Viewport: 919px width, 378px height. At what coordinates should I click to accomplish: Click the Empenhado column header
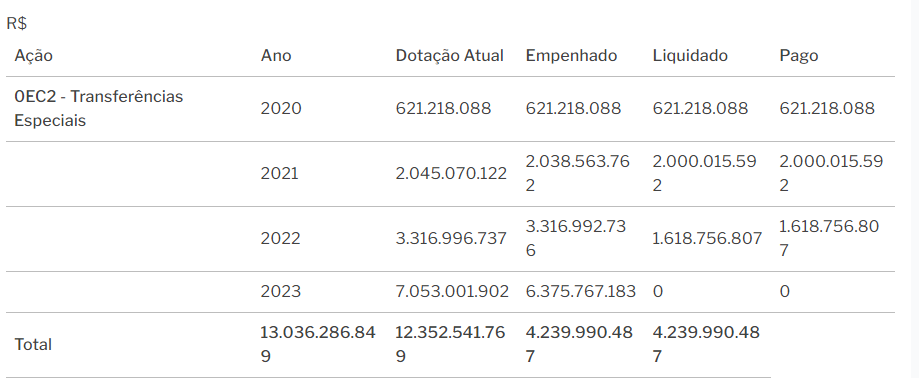(571, 56)
